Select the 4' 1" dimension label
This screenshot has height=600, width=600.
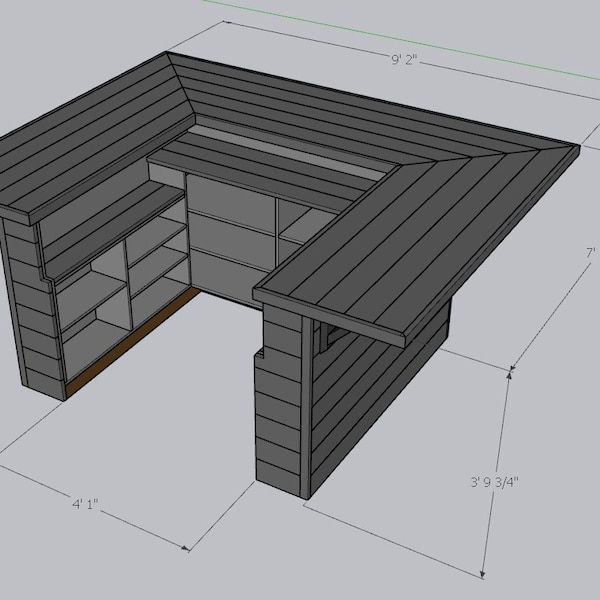pyautogui.click(x=85, y=504)
